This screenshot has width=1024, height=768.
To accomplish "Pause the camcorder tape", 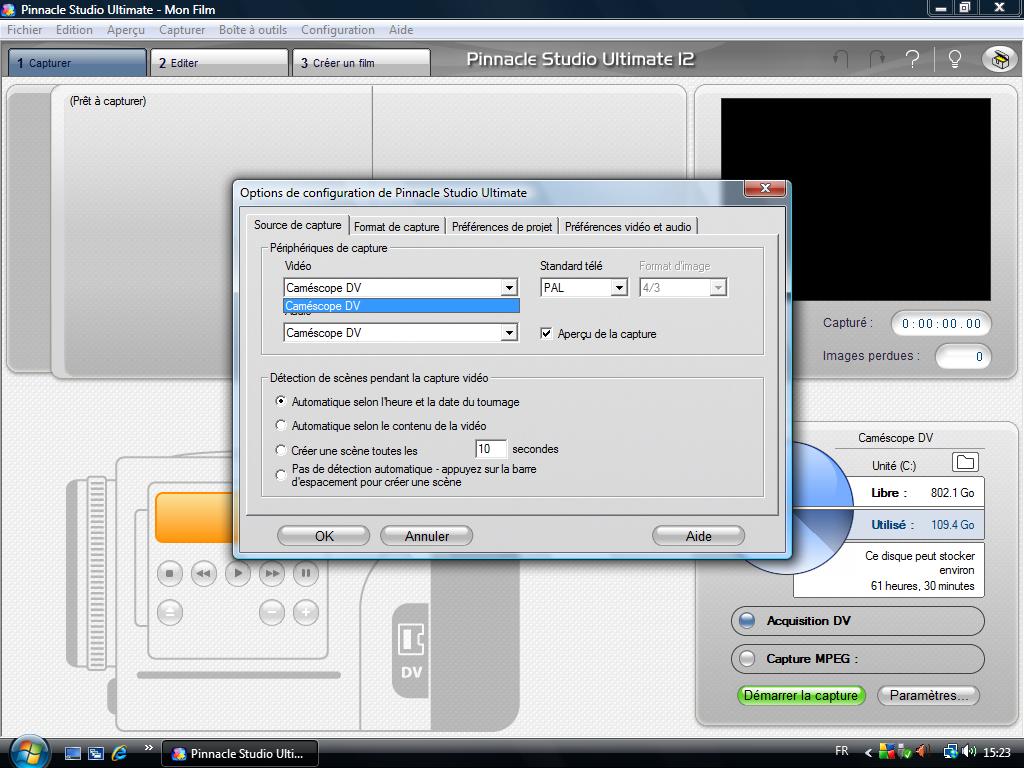I will pyautogui.click(x=306, y=573).
